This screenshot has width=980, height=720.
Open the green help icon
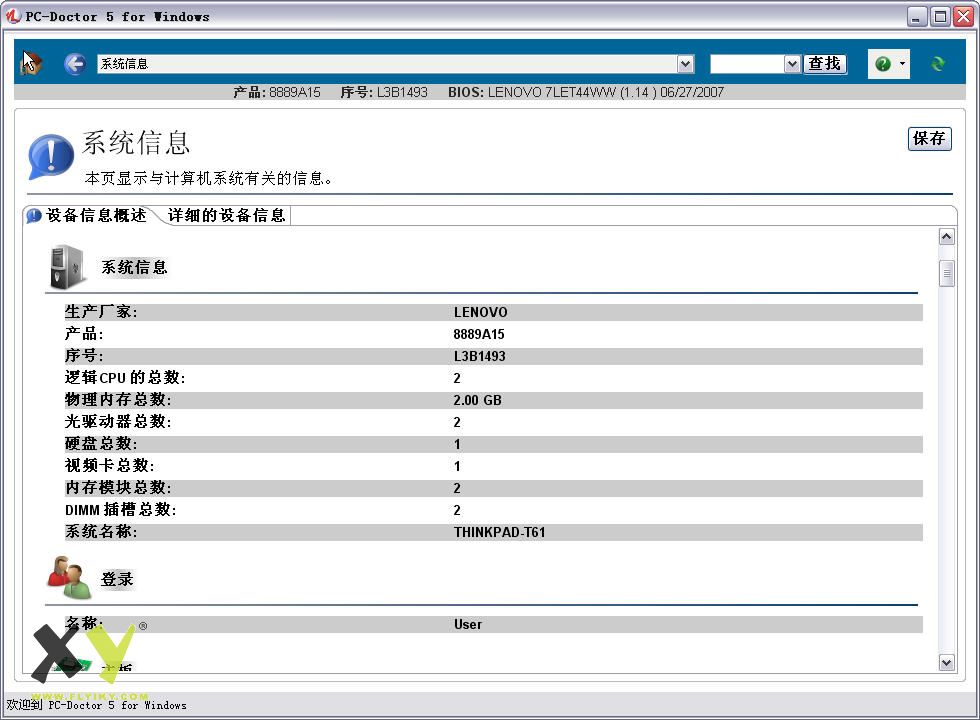(x=882, y=64)
